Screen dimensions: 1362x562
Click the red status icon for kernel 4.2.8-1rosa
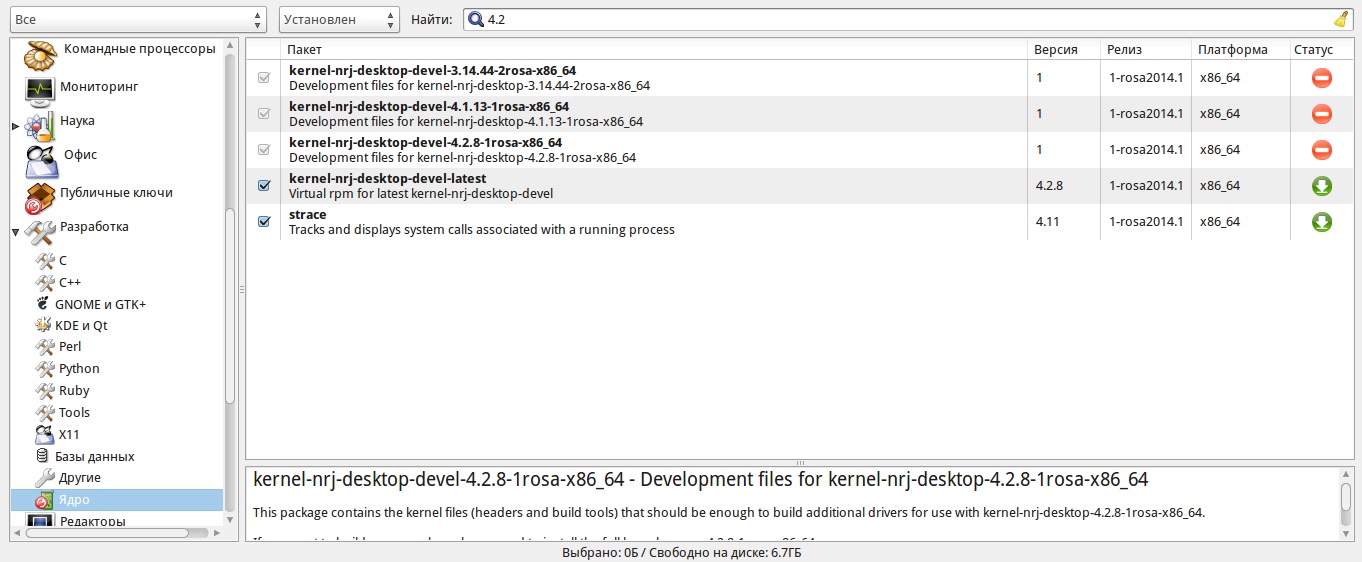click(x=1321, y=150)
